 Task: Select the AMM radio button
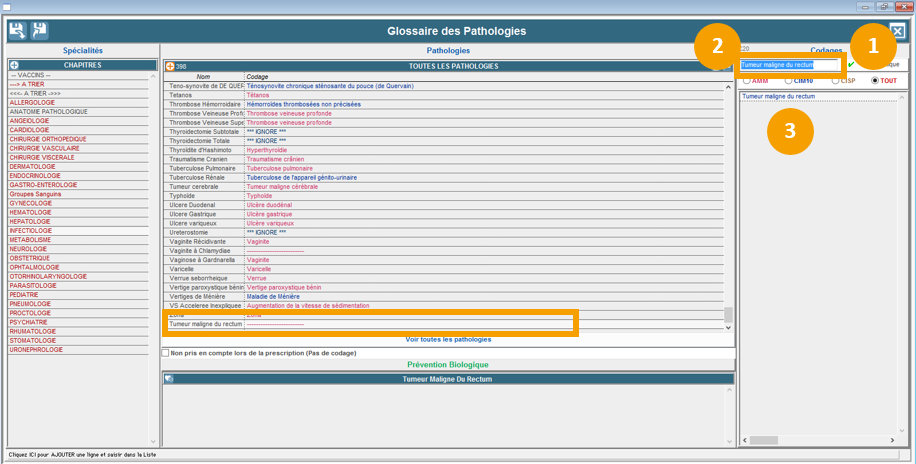click(747, 80)
